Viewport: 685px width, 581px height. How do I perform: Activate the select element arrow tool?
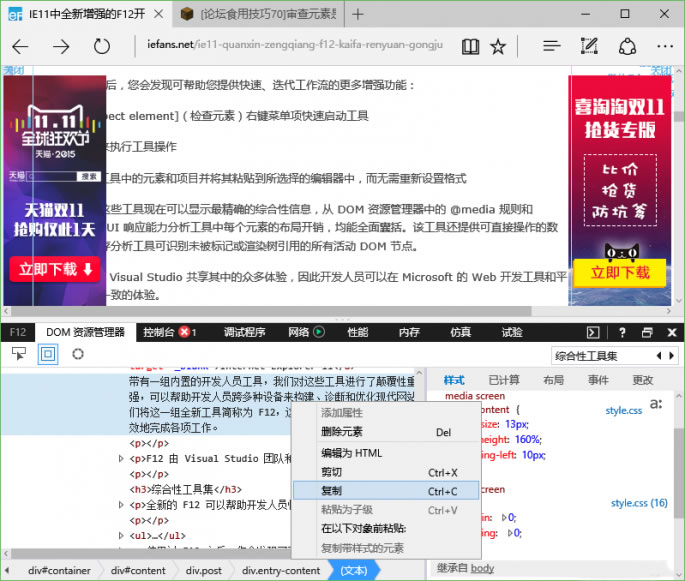pos(17,354)
